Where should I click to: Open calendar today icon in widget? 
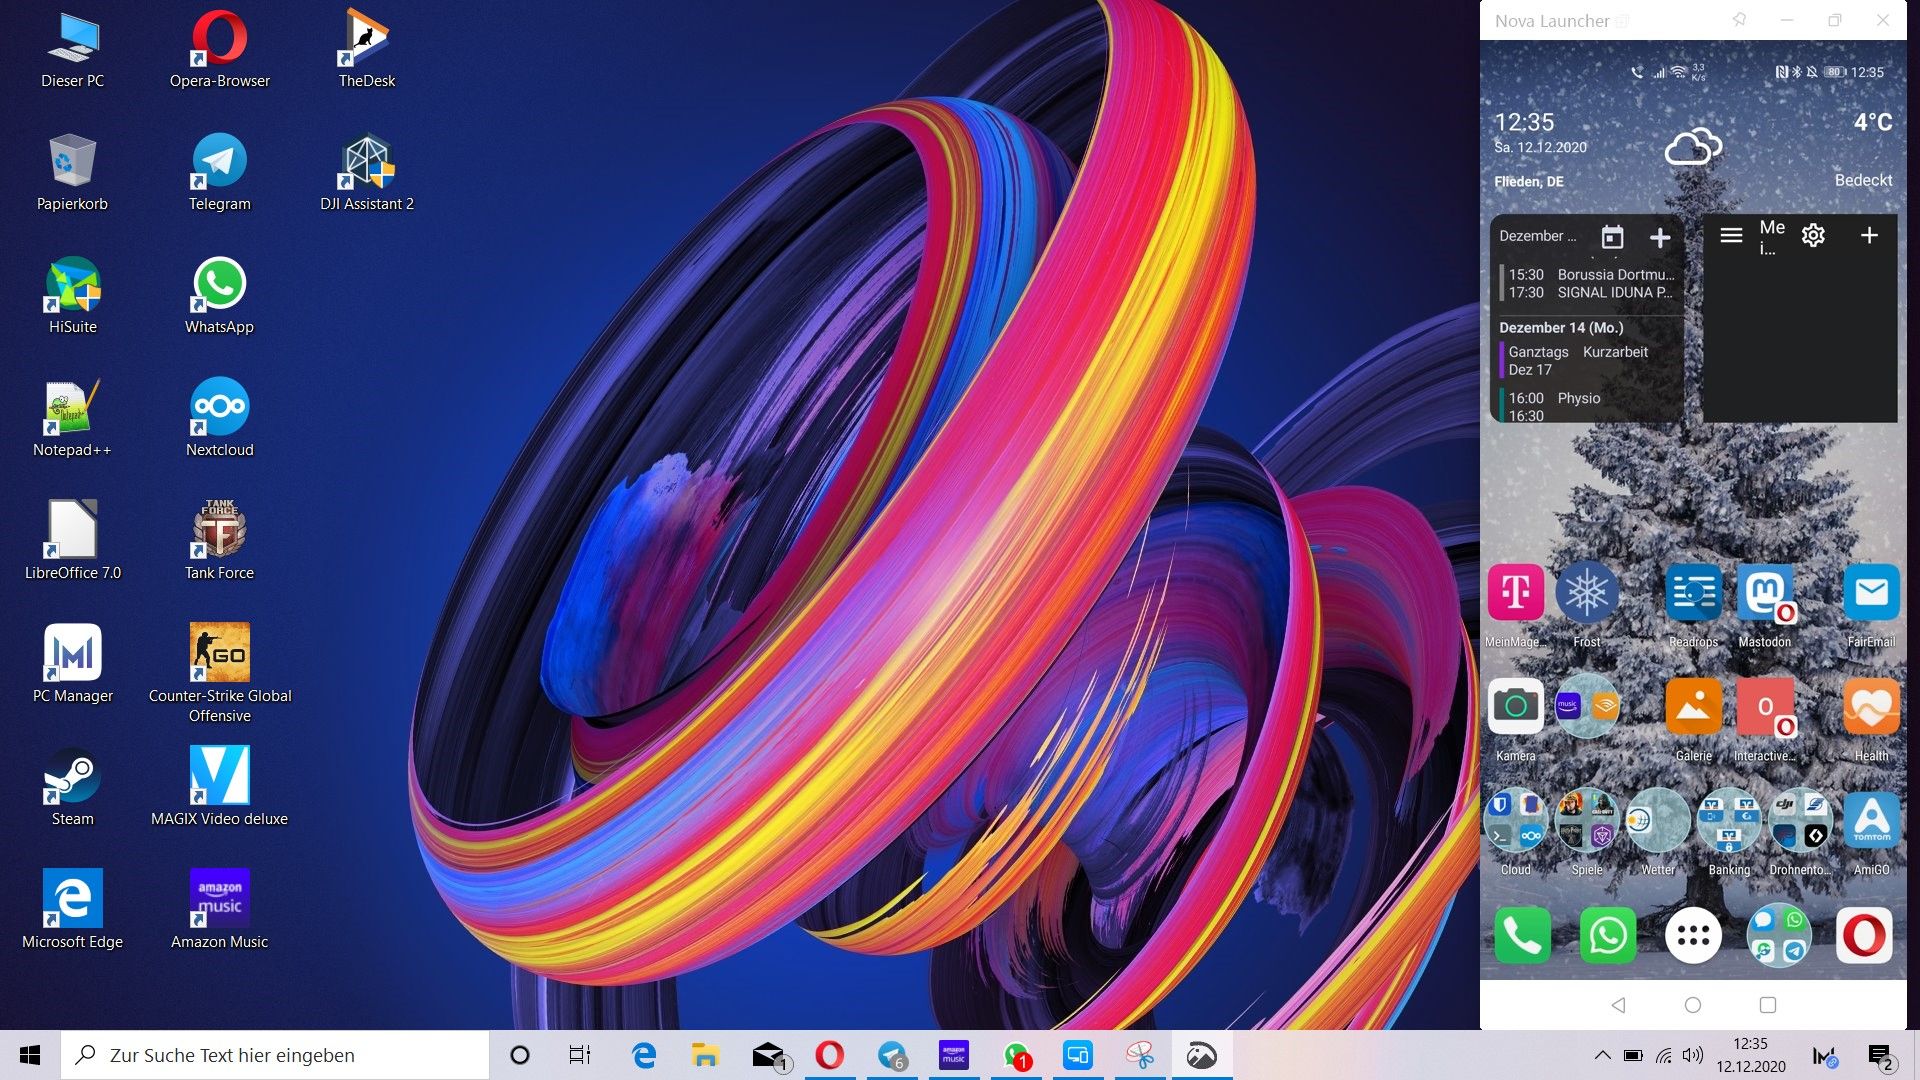tap(1612, 237)
